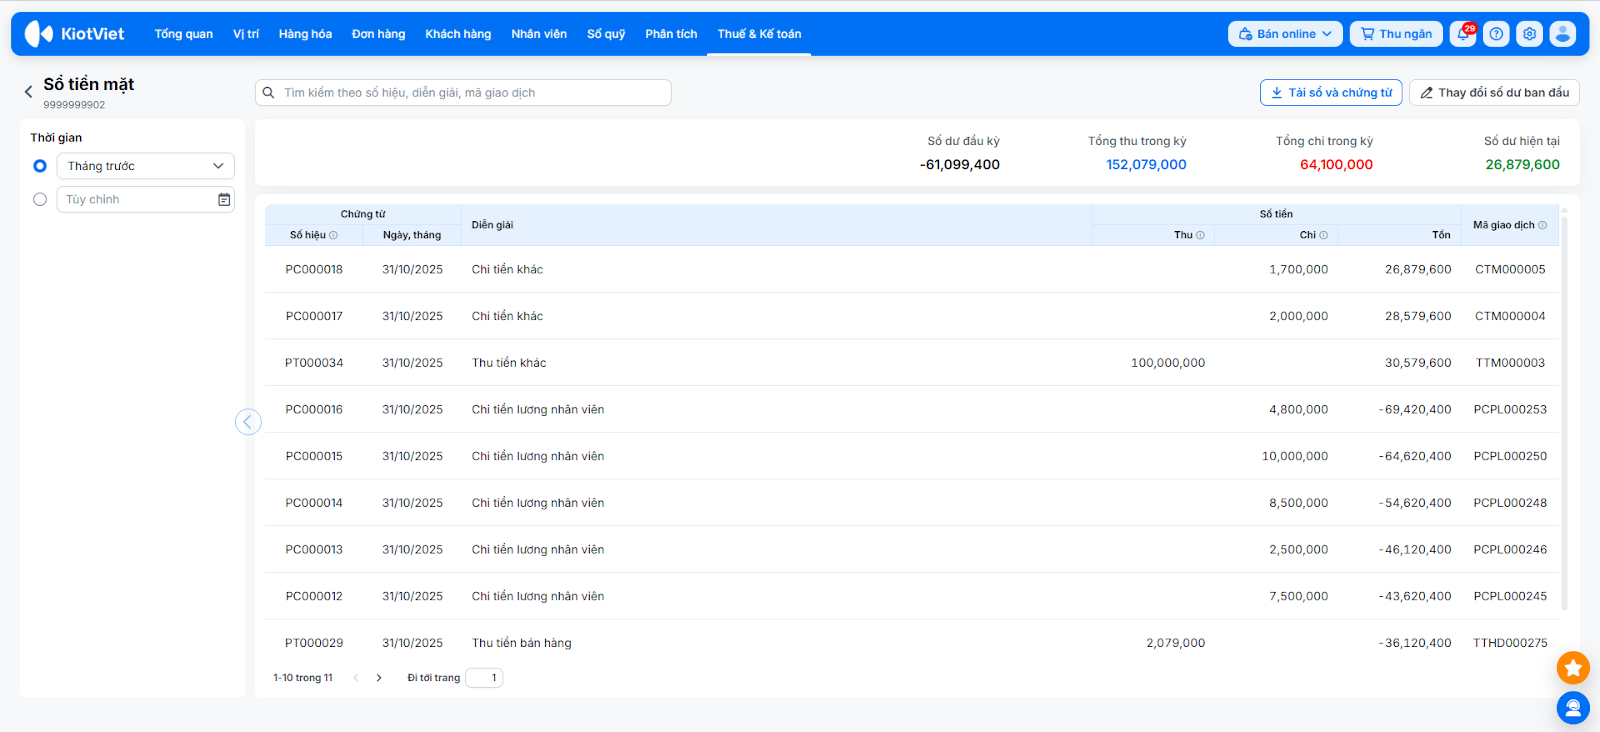Go to the next page arrow

click(379, 678)
